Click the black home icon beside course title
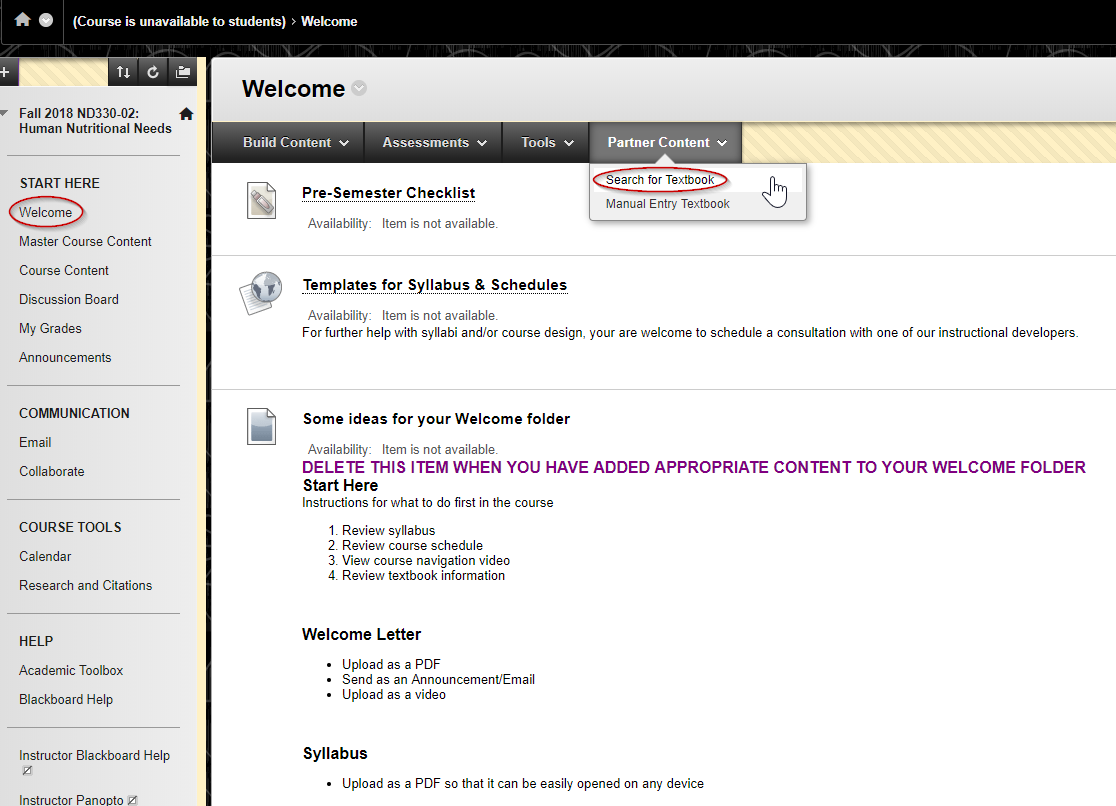The width and height of the screenshot is (1116, 806). click(186, 114)
